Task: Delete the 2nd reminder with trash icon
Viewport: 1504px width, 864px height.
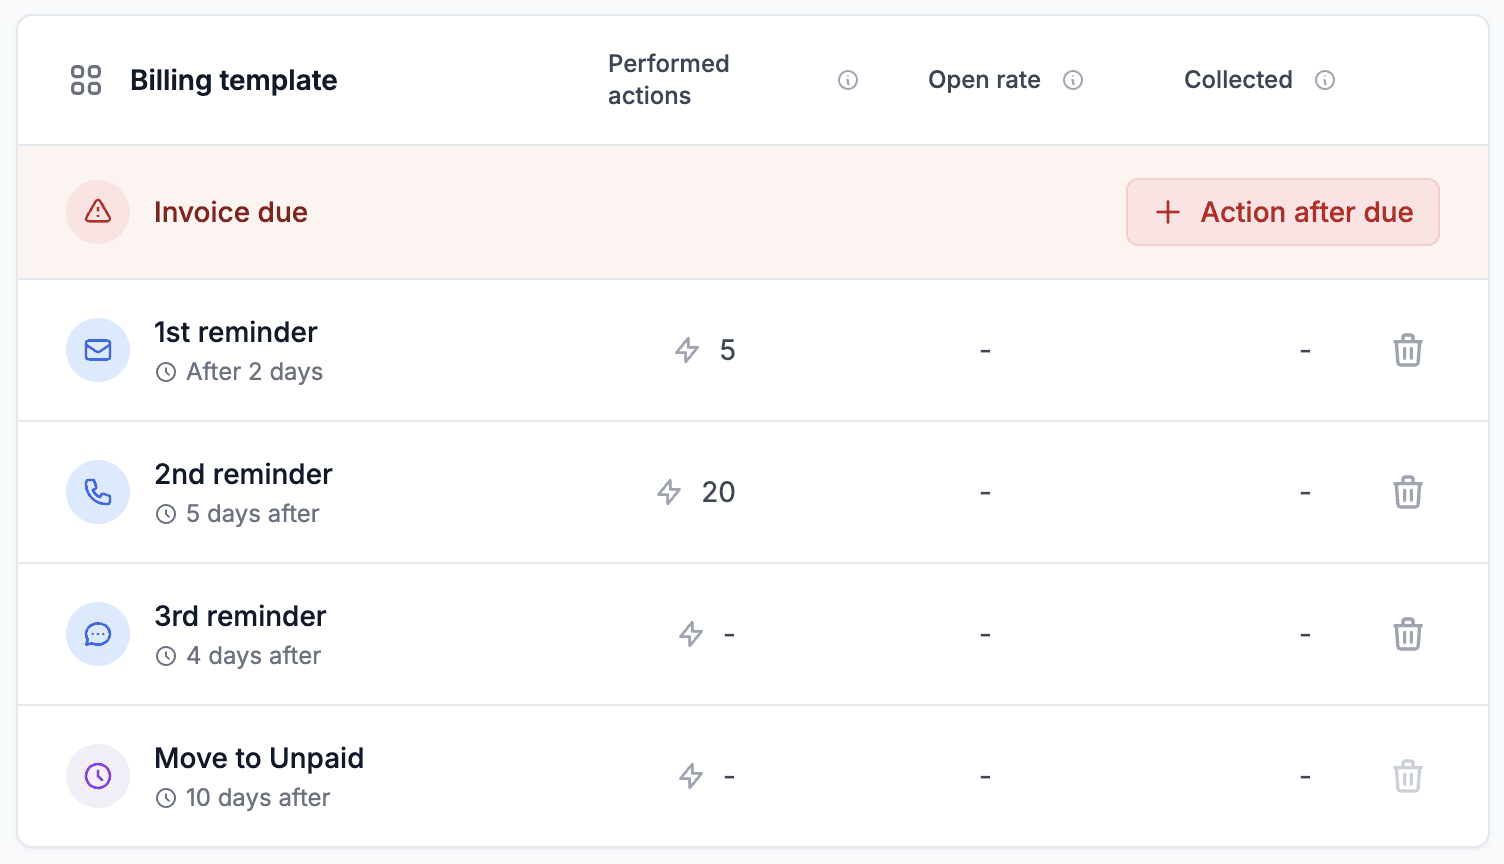Action: [x=1408, y=492]
